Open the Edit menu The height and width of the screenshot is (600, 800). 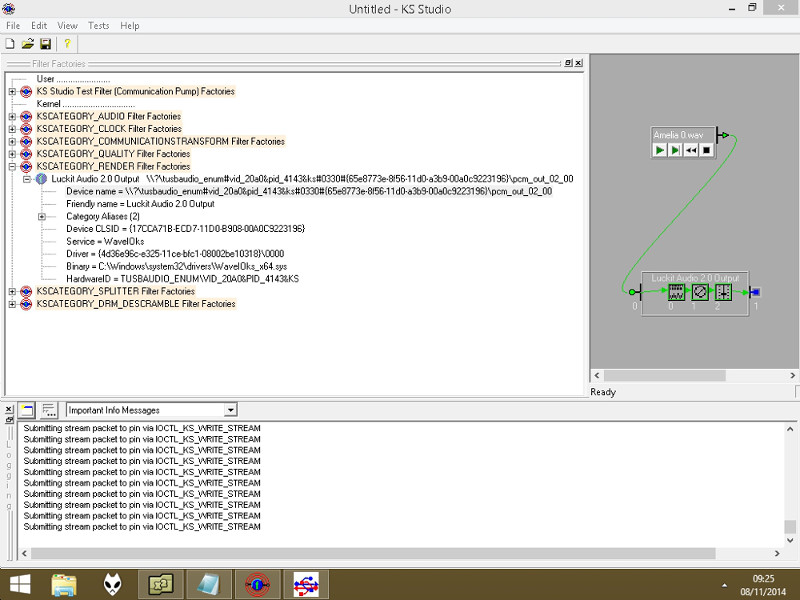pyautogui.click(x=39, y=26)
